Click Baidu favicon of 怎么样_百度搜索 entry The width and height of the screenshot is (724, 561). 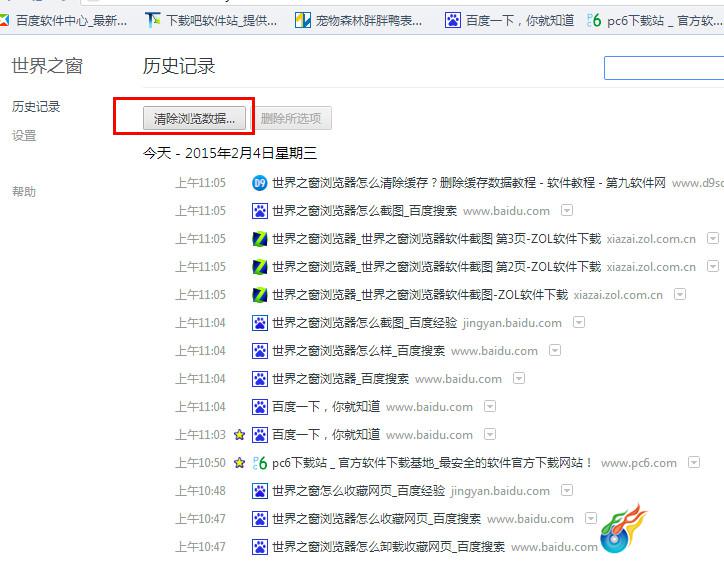tap(259, 351)
